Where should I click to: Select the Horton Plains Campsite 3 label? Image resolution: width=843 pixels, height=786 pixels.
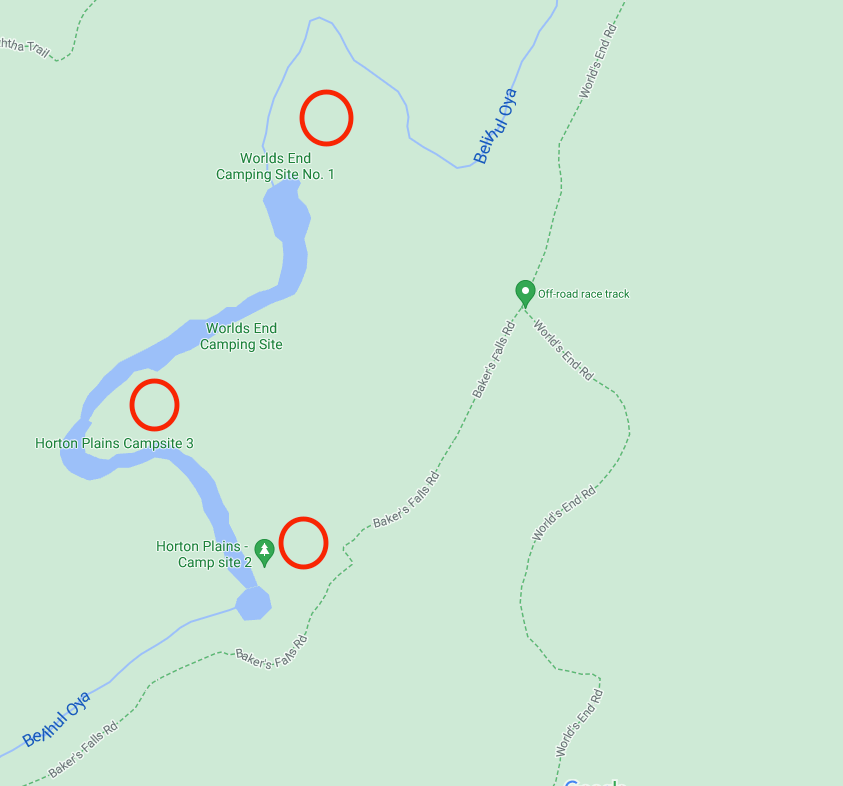point(114,443)
